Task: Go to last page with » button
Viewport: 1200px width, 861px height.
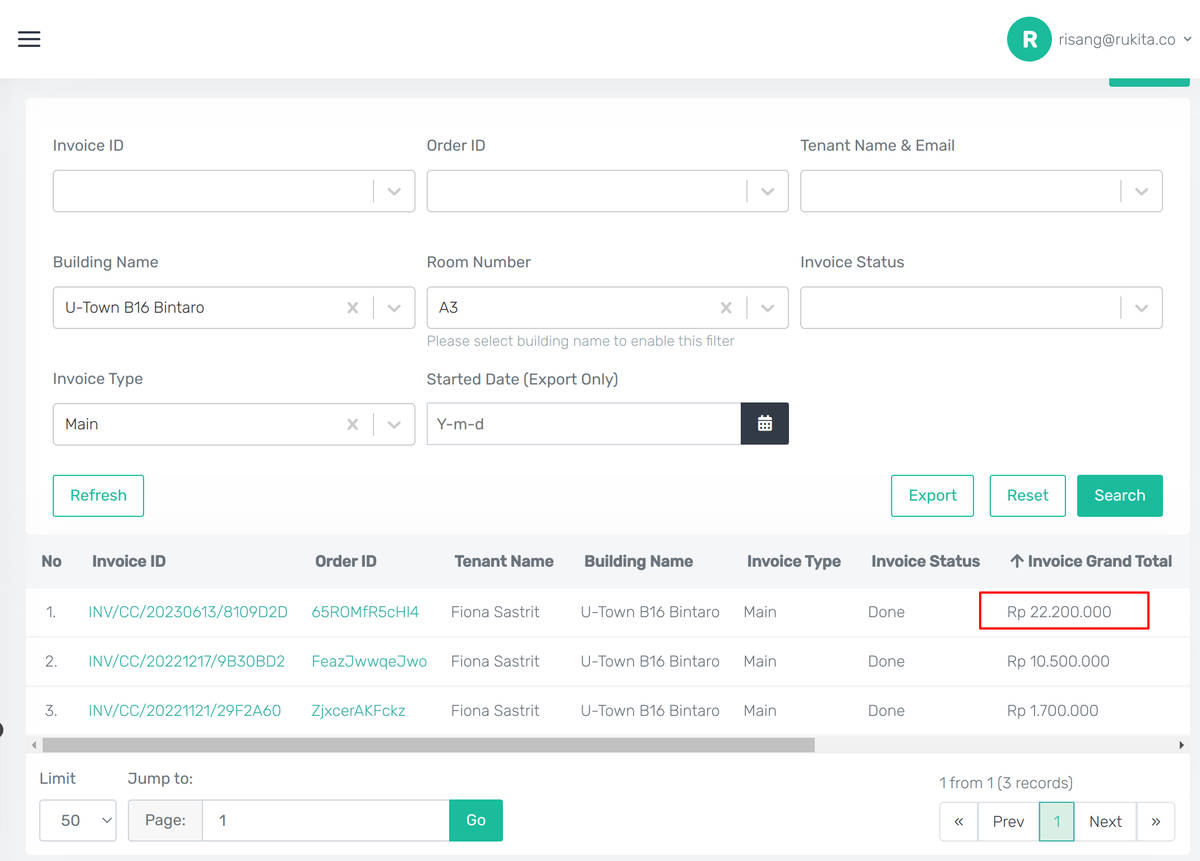Action: click(x=1156, y=821)
